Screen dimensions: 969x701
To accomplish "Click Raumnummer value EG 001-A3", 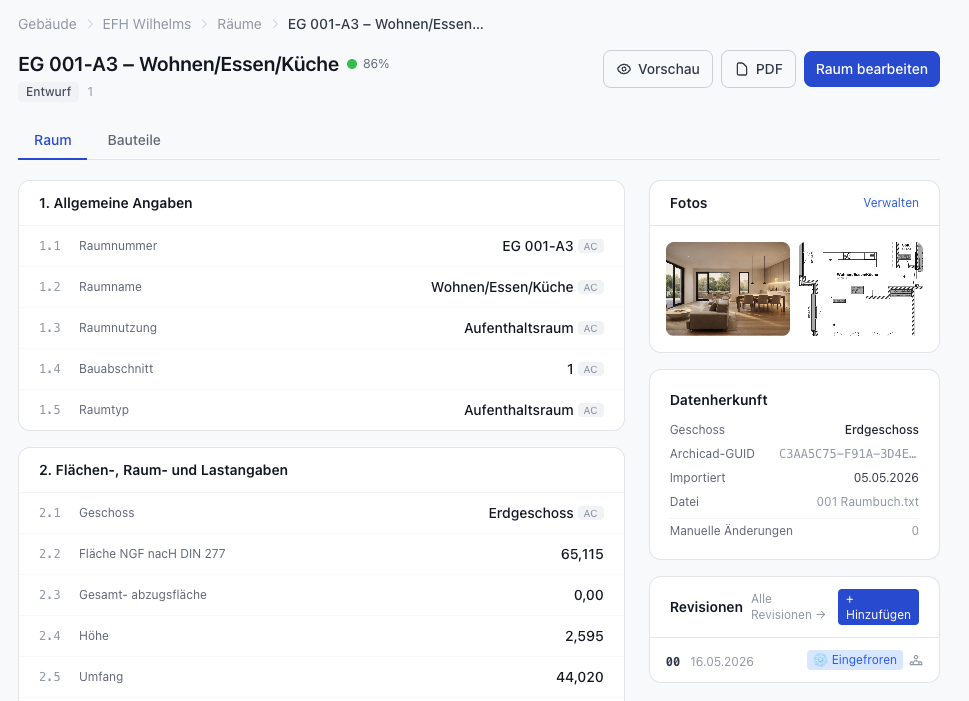I will 538,246.
